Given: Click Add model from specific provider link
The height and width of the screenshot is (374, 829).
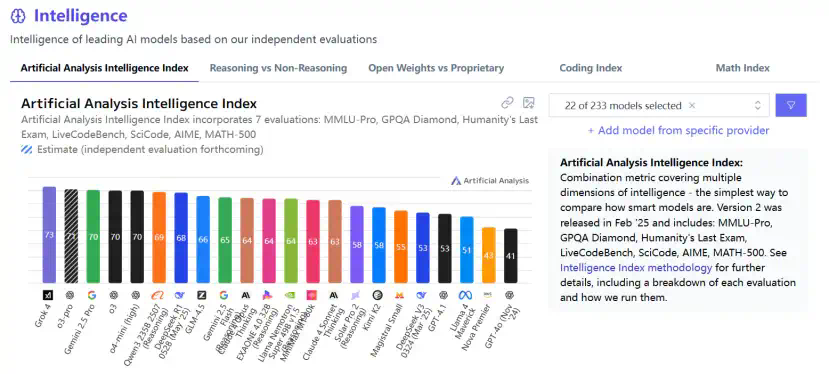Looking at the screenshot, I should 678,130.
